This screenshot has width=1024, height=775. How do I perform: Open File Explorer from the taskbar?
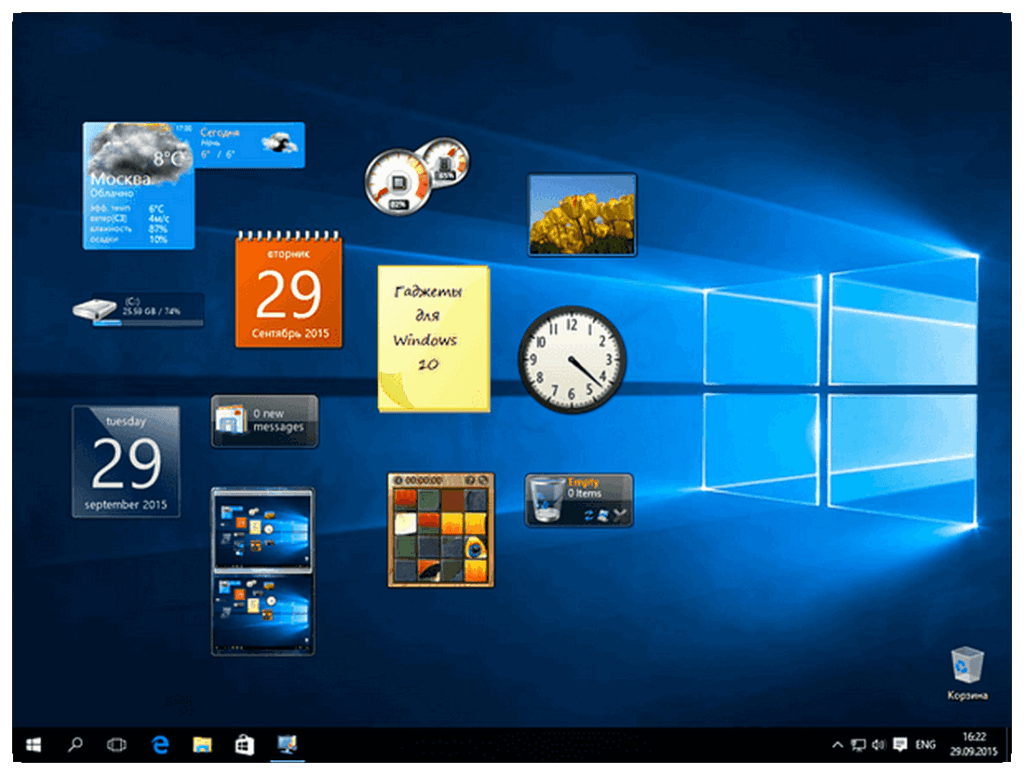202,744
